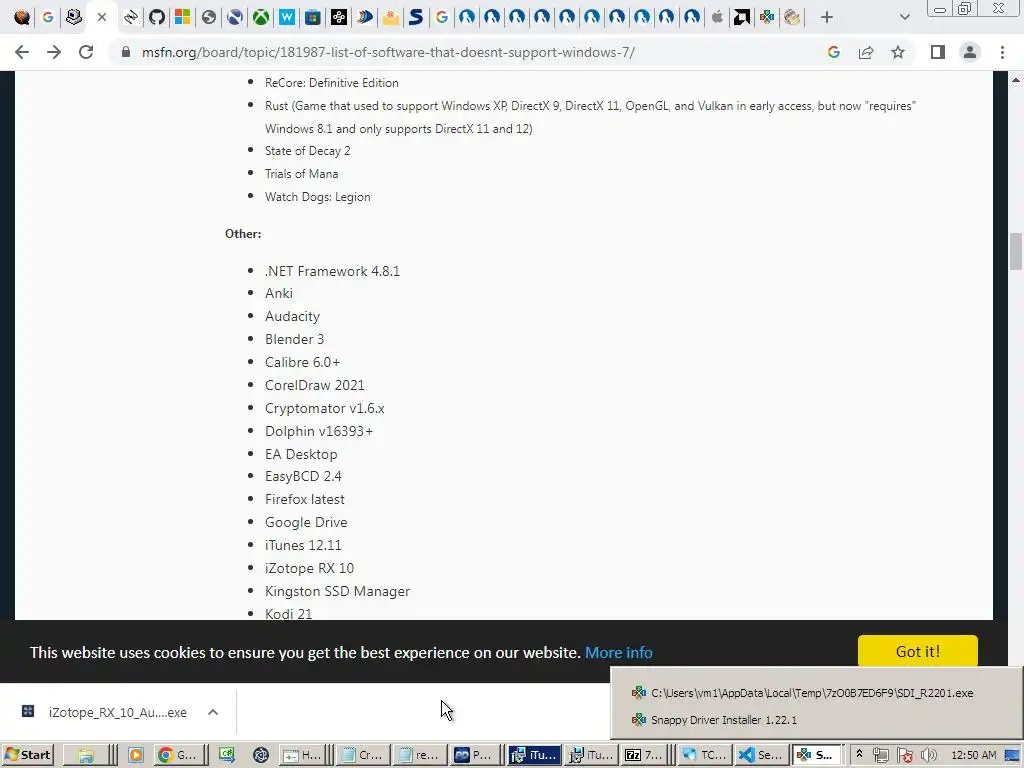
Task: Switch to highlighted iTunes installer taskbar button
Action: click(534, 755)
